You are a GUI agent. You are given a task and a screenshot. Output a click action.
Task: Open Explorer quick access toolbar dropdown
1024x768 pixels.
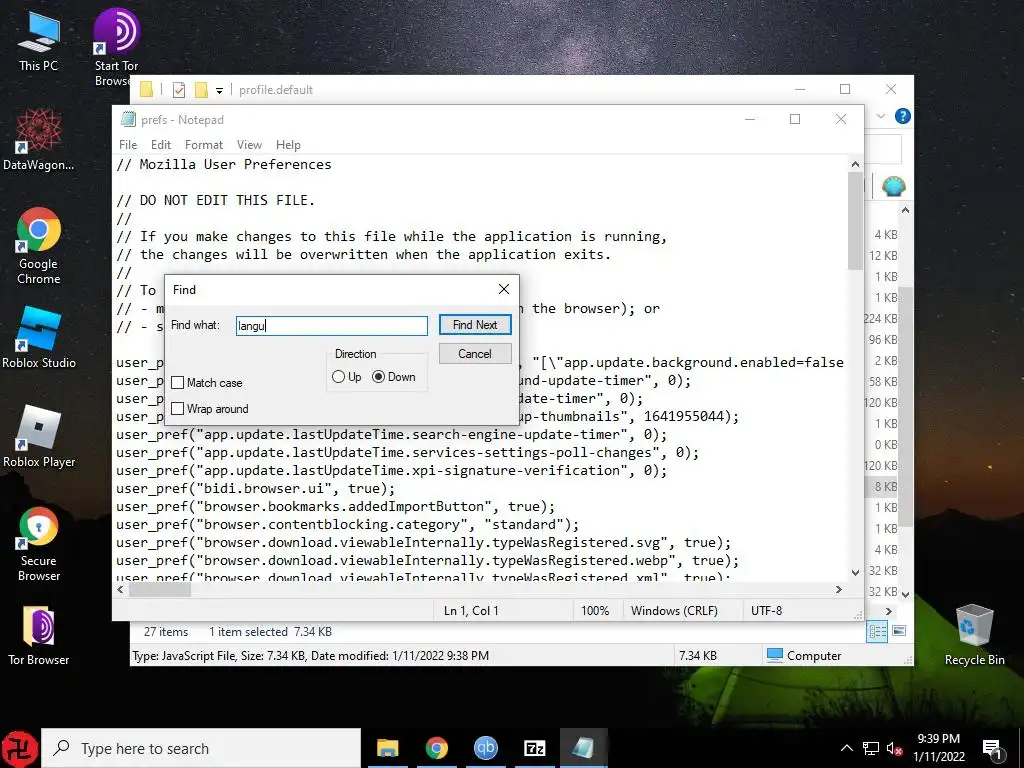(x=219, y=91)
